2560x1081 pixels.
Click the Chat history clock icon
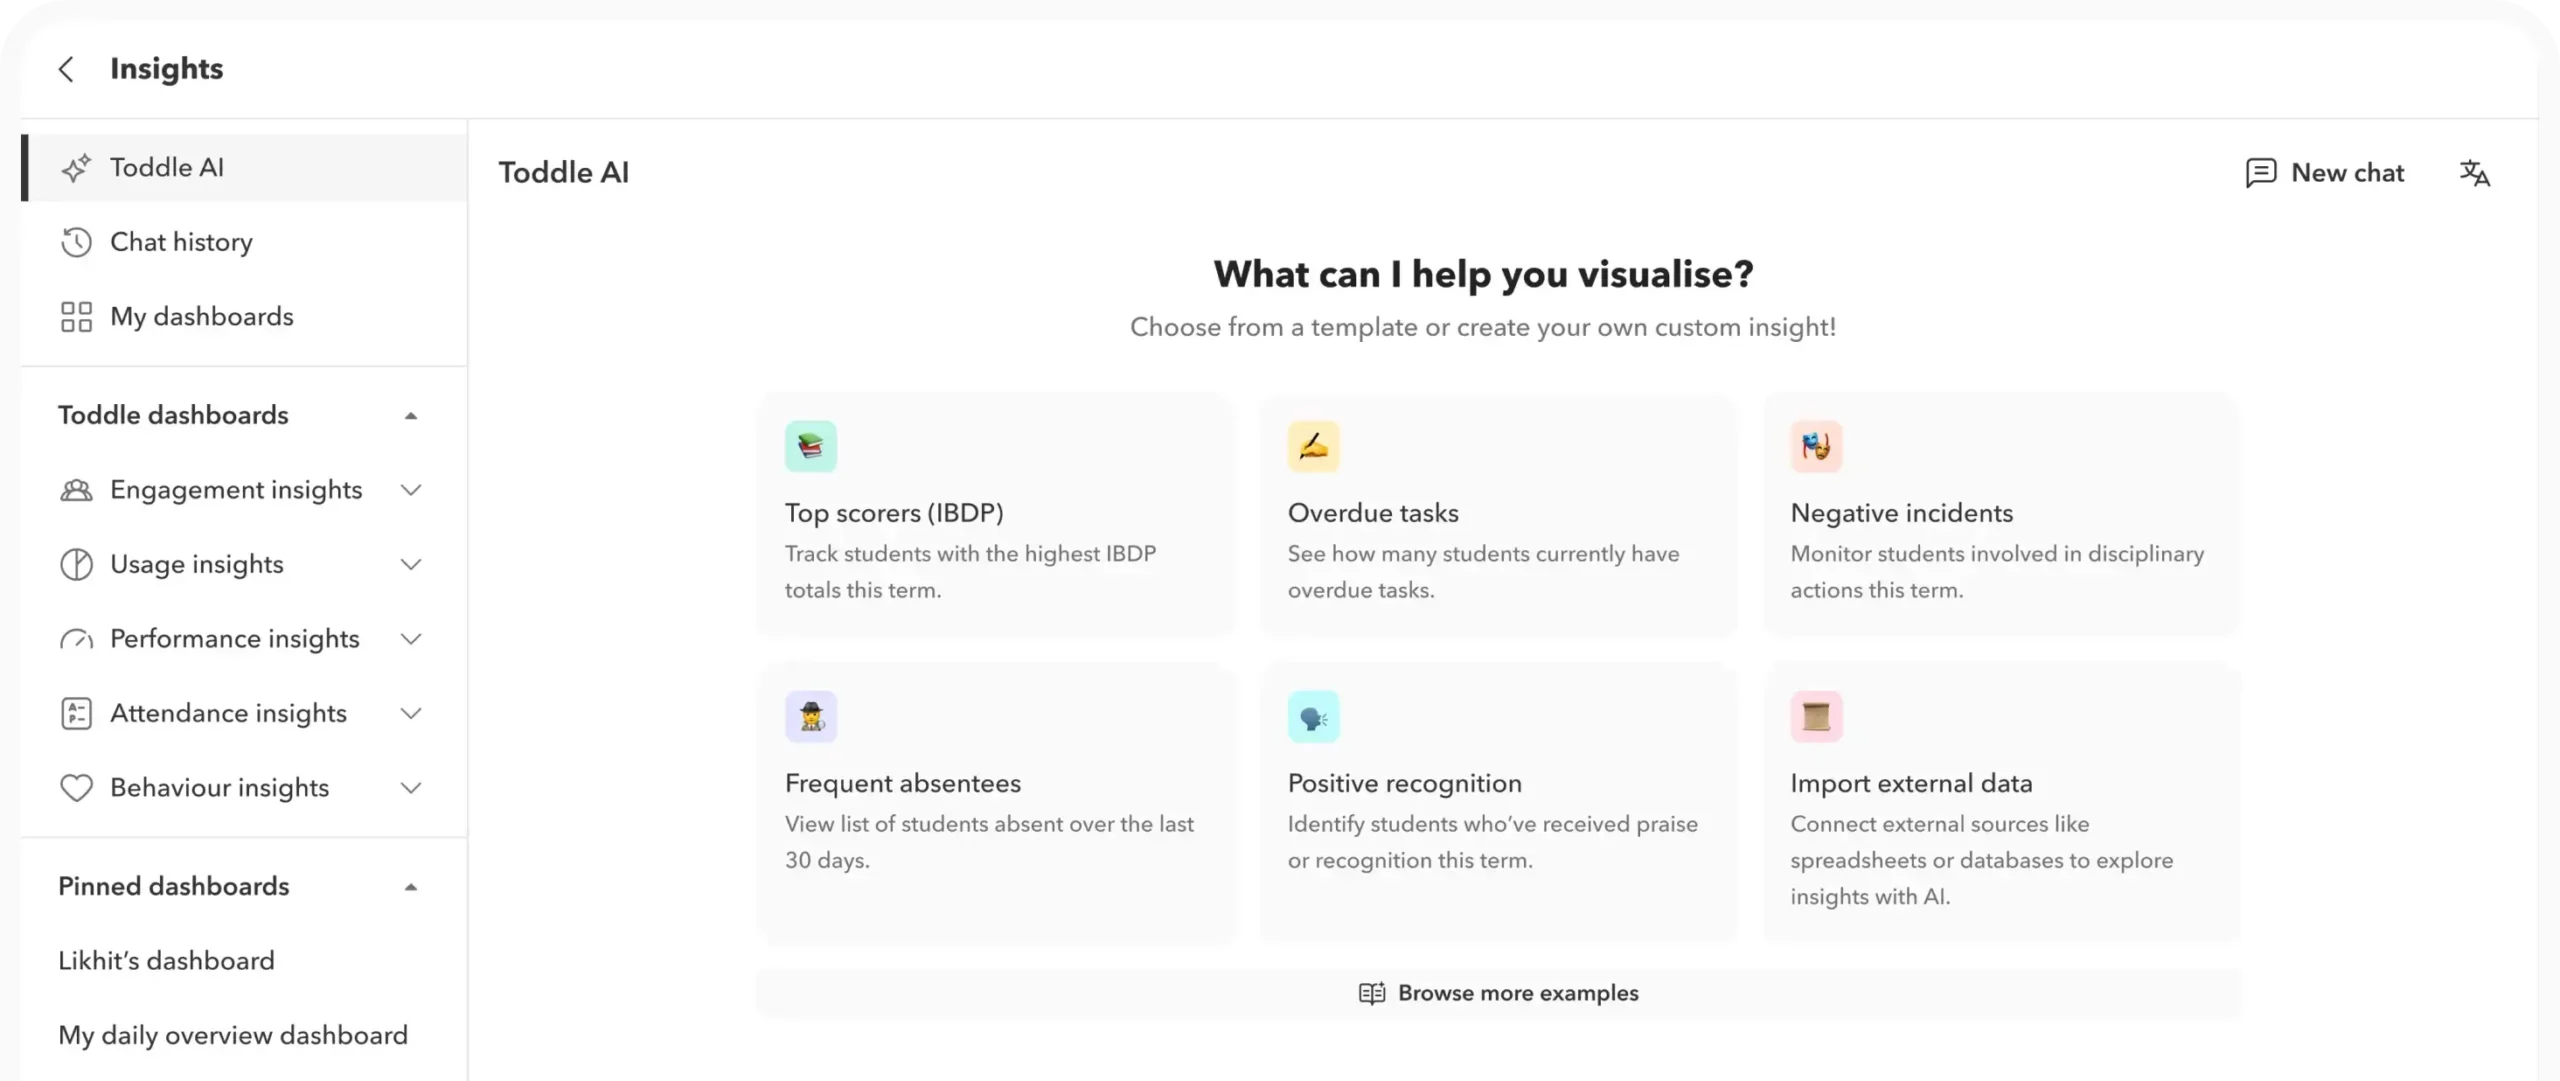[x=76, y=242]
